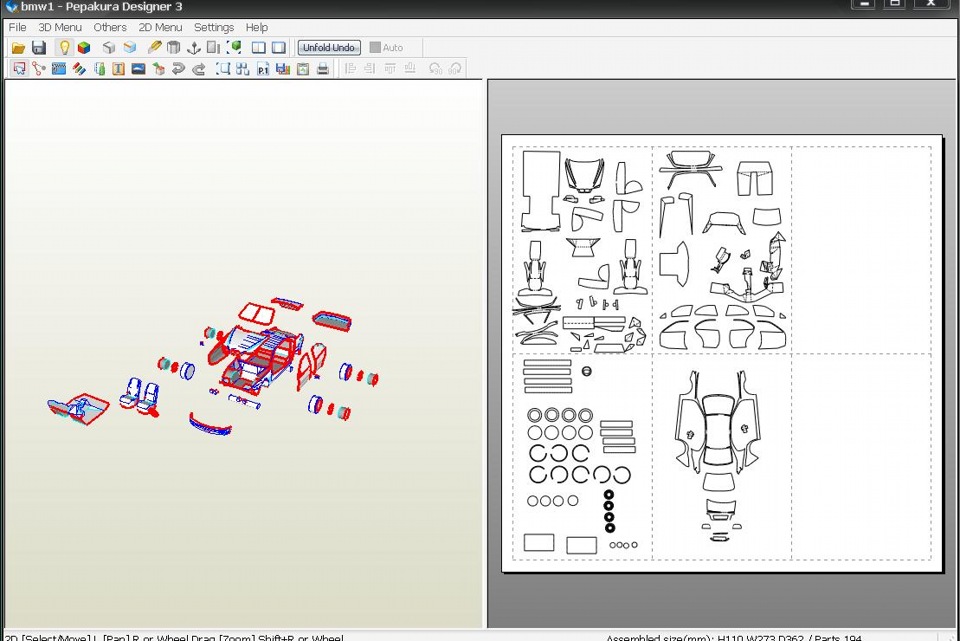The height and width of the screenshot is (641, 960).
Task: Save the project with the floppy disk icon
Action: pos(39,48)
